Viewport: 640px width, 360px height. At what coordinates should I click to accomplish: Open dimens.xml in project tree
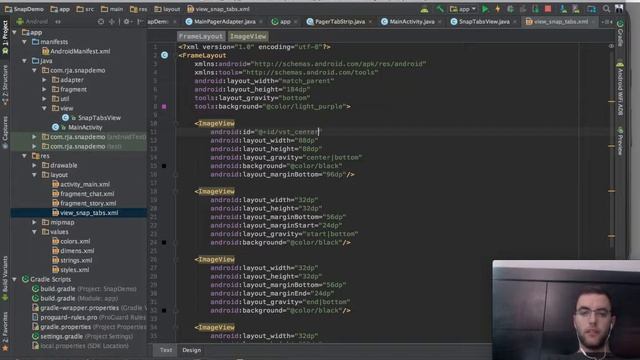(73, 251)
